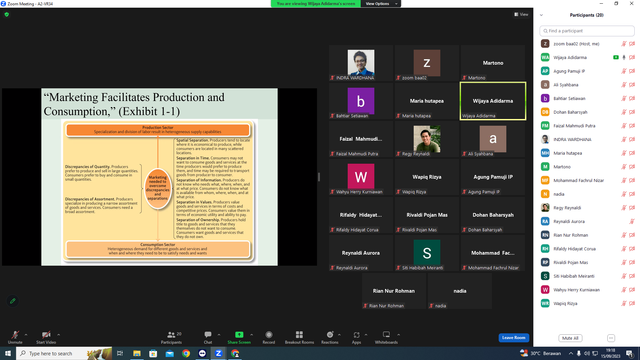This screenshot has width=640, height=360.
Task: Open File Explorer from taskbar
Action: 136,353
